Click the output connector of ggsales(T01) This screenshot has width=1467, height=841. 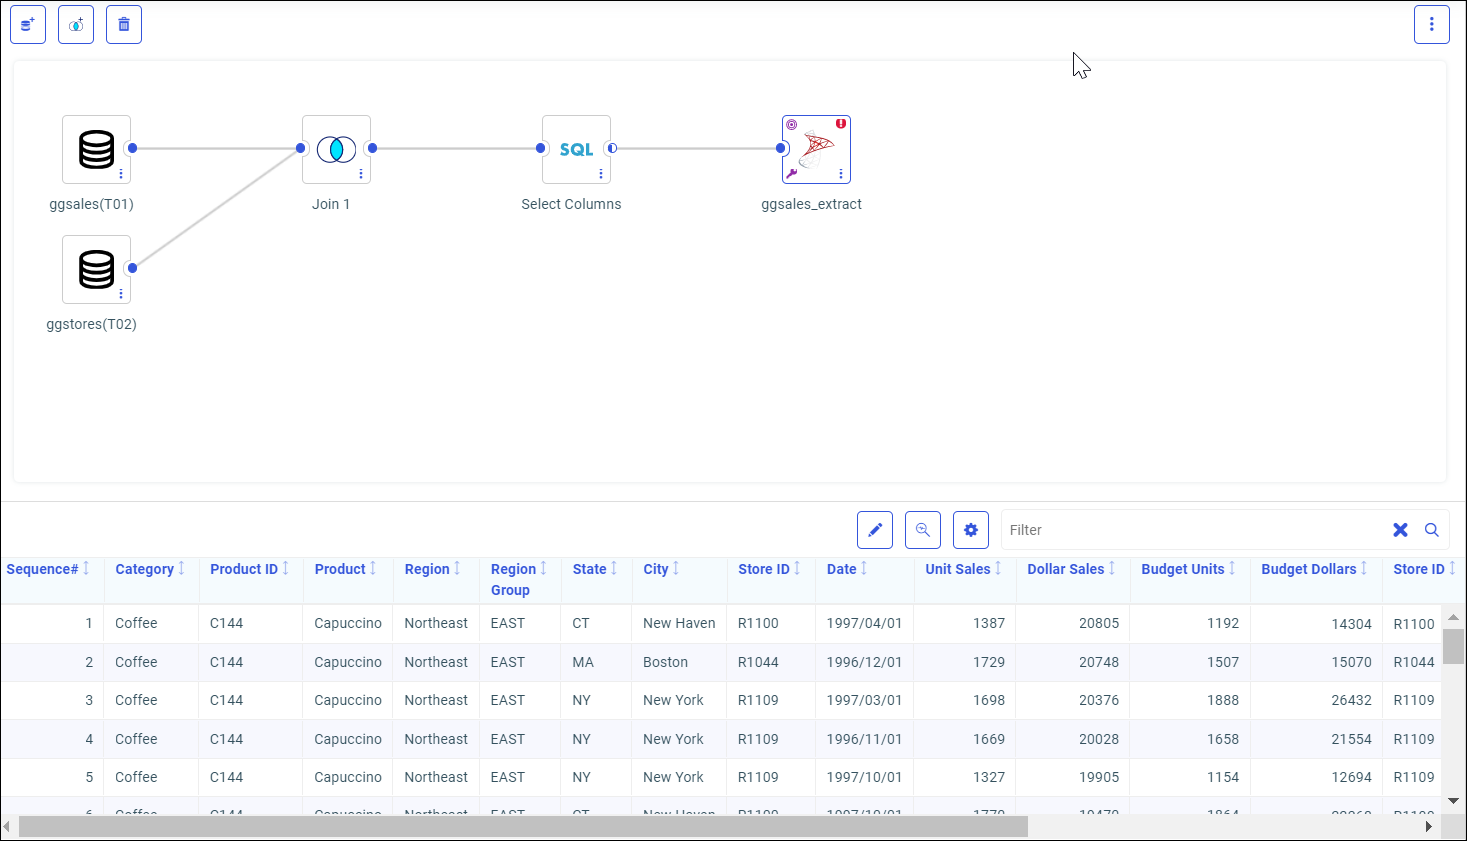[132, 148]
